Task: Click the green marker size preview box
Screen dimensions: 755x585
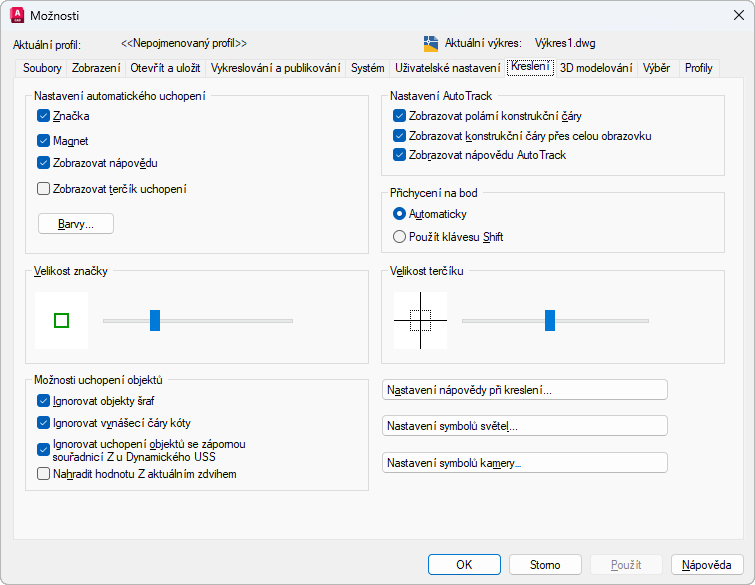Action: tap(61, 320)
